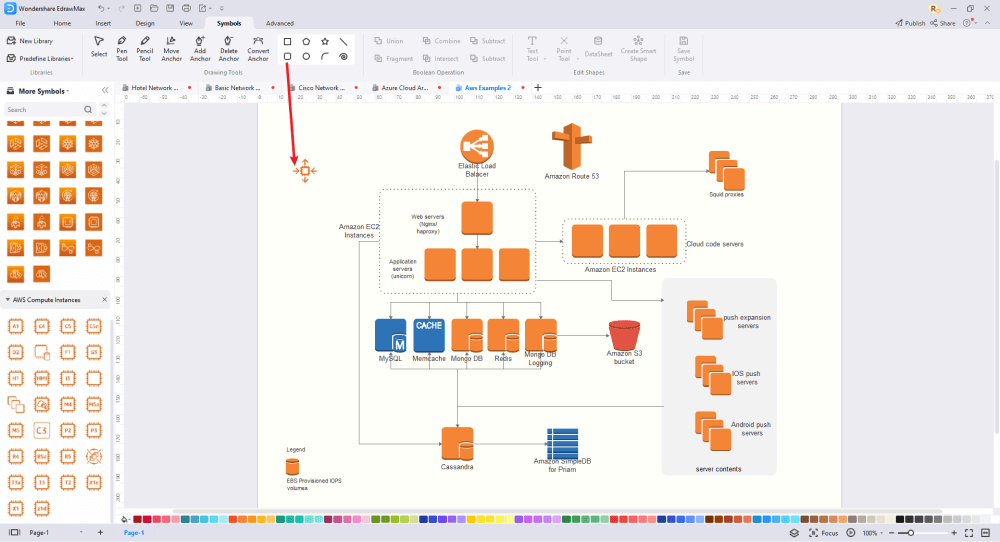Pick the black color swatch in palette
1000x542 pixels.
pos(900,520)
